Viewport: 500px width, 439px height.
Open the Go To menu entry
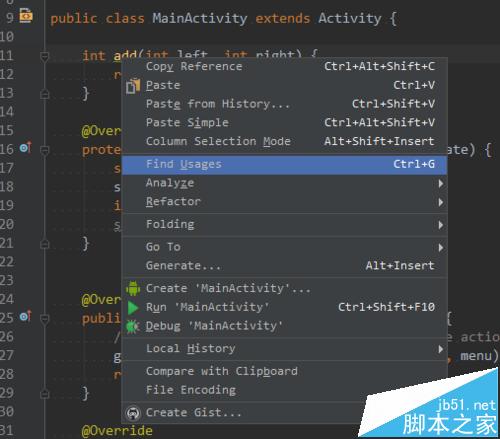pyautogui.click(x=284, y=247)
